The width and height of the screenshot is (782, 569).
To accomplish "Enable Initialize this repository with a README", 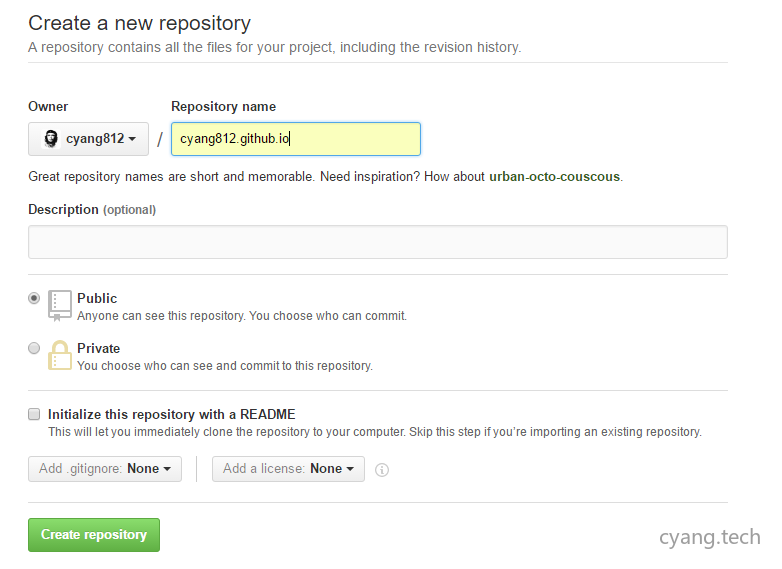I will 34,414.
